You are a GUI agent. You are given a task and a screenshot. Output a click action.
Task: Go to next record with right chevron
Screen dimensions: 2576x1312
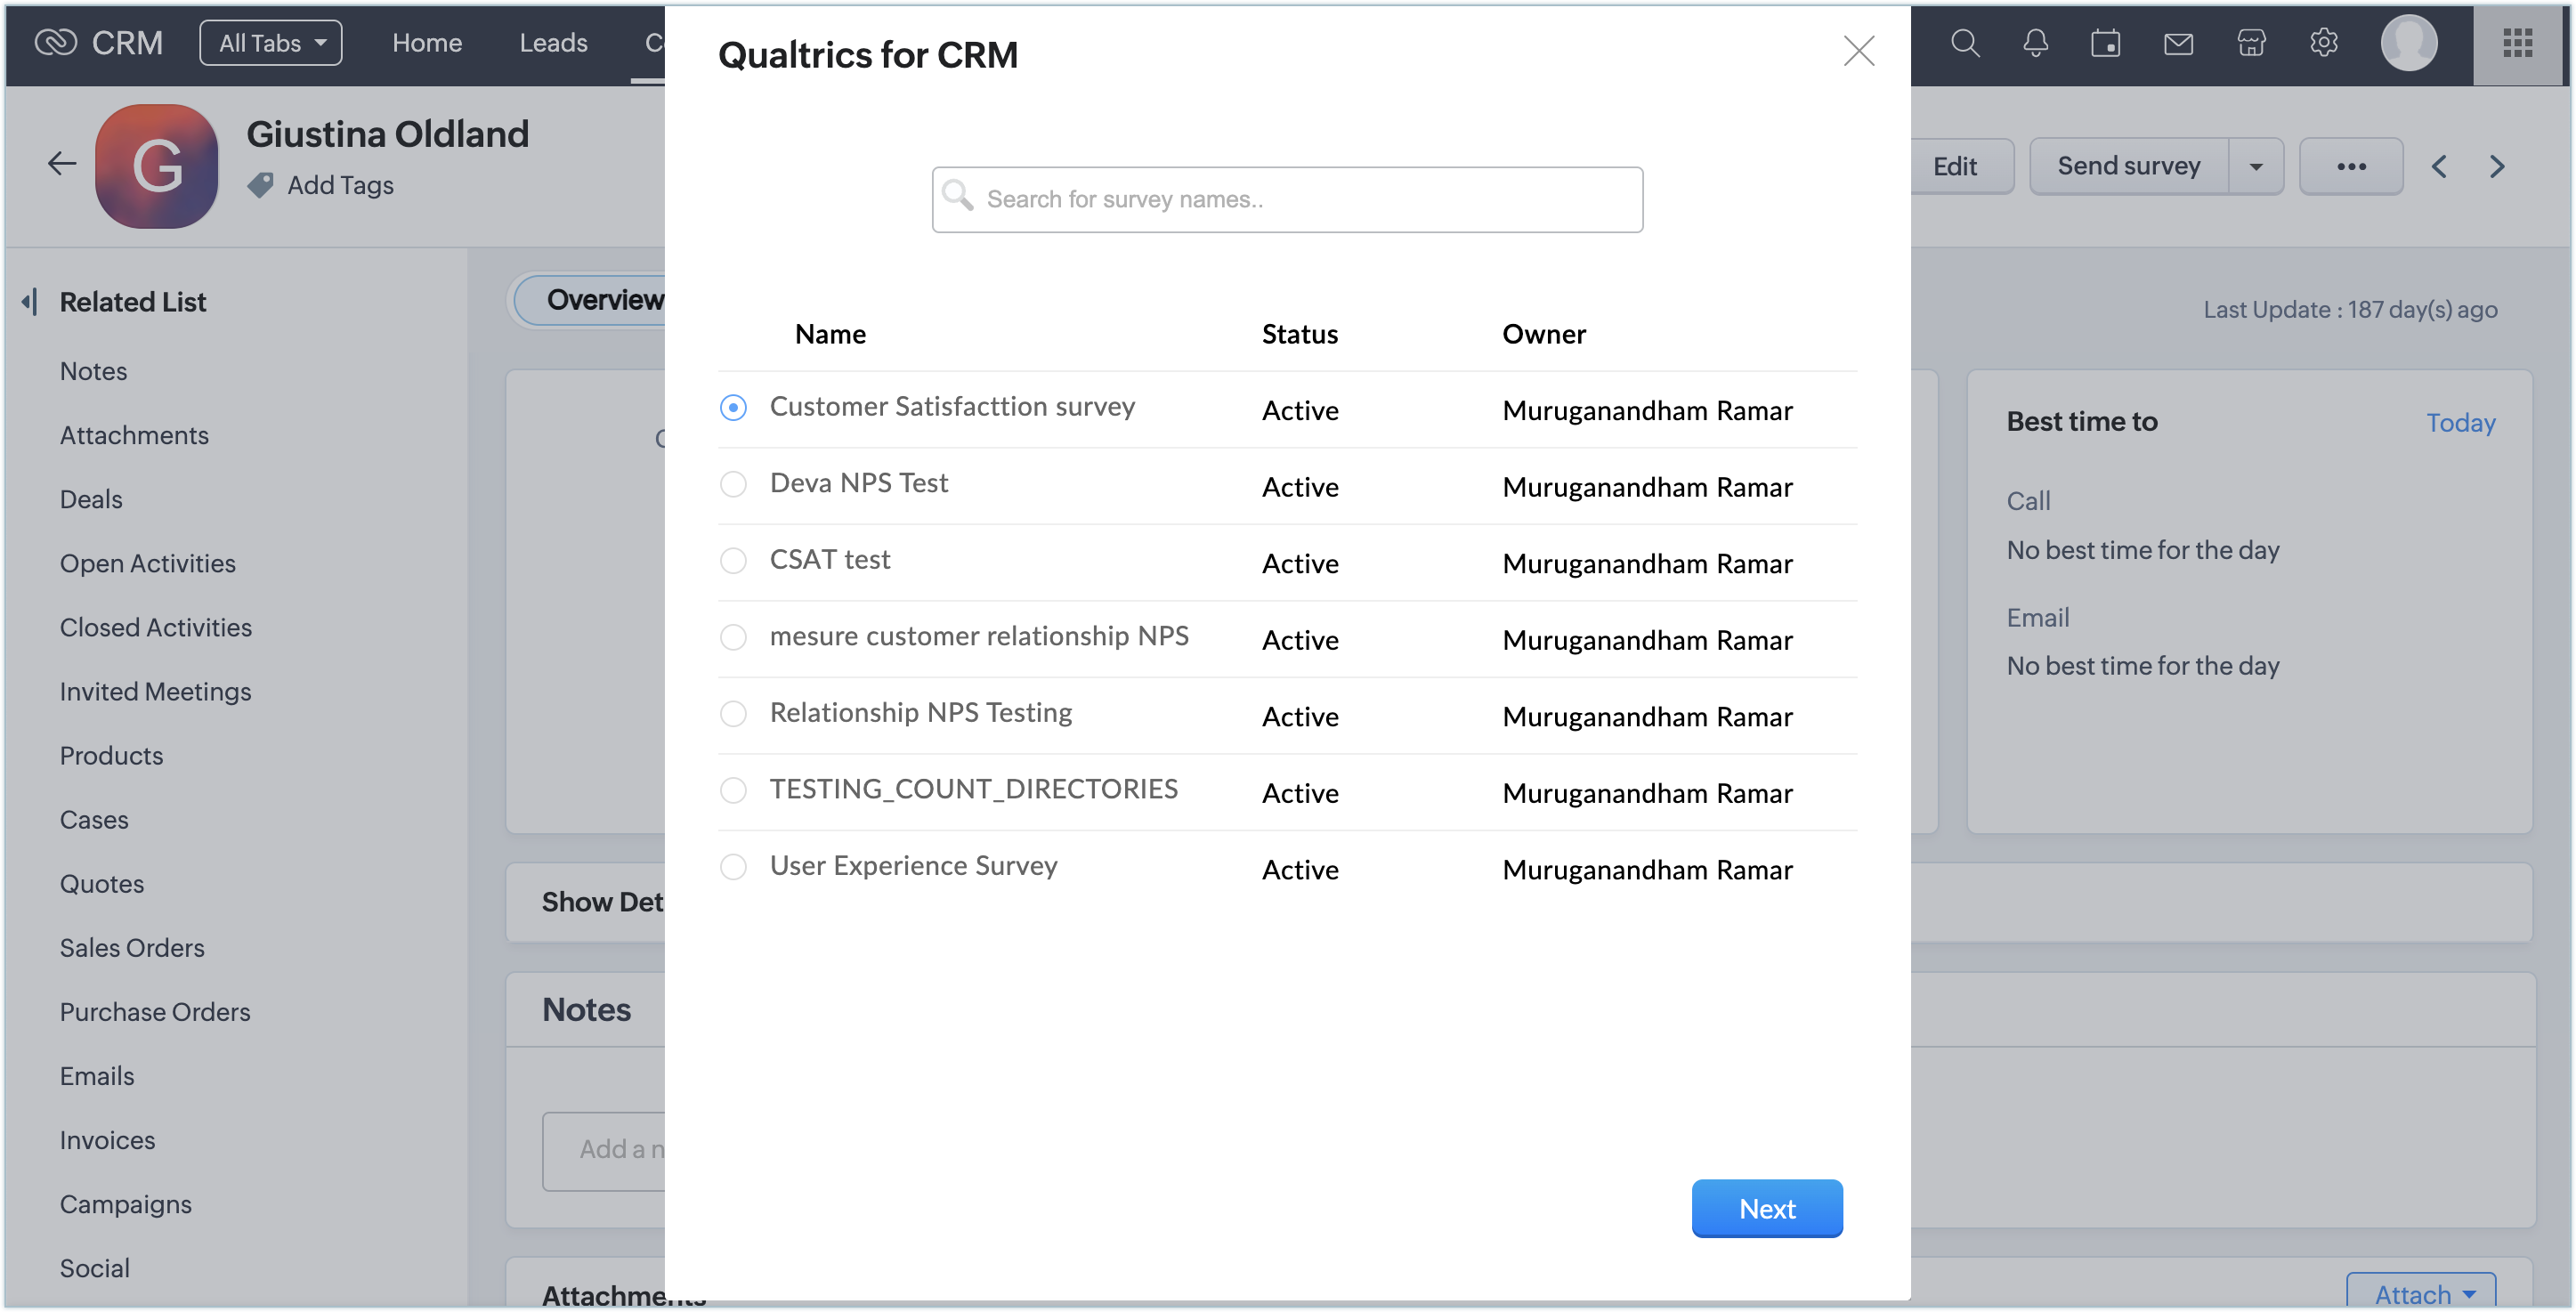(x=2497, y=166)
